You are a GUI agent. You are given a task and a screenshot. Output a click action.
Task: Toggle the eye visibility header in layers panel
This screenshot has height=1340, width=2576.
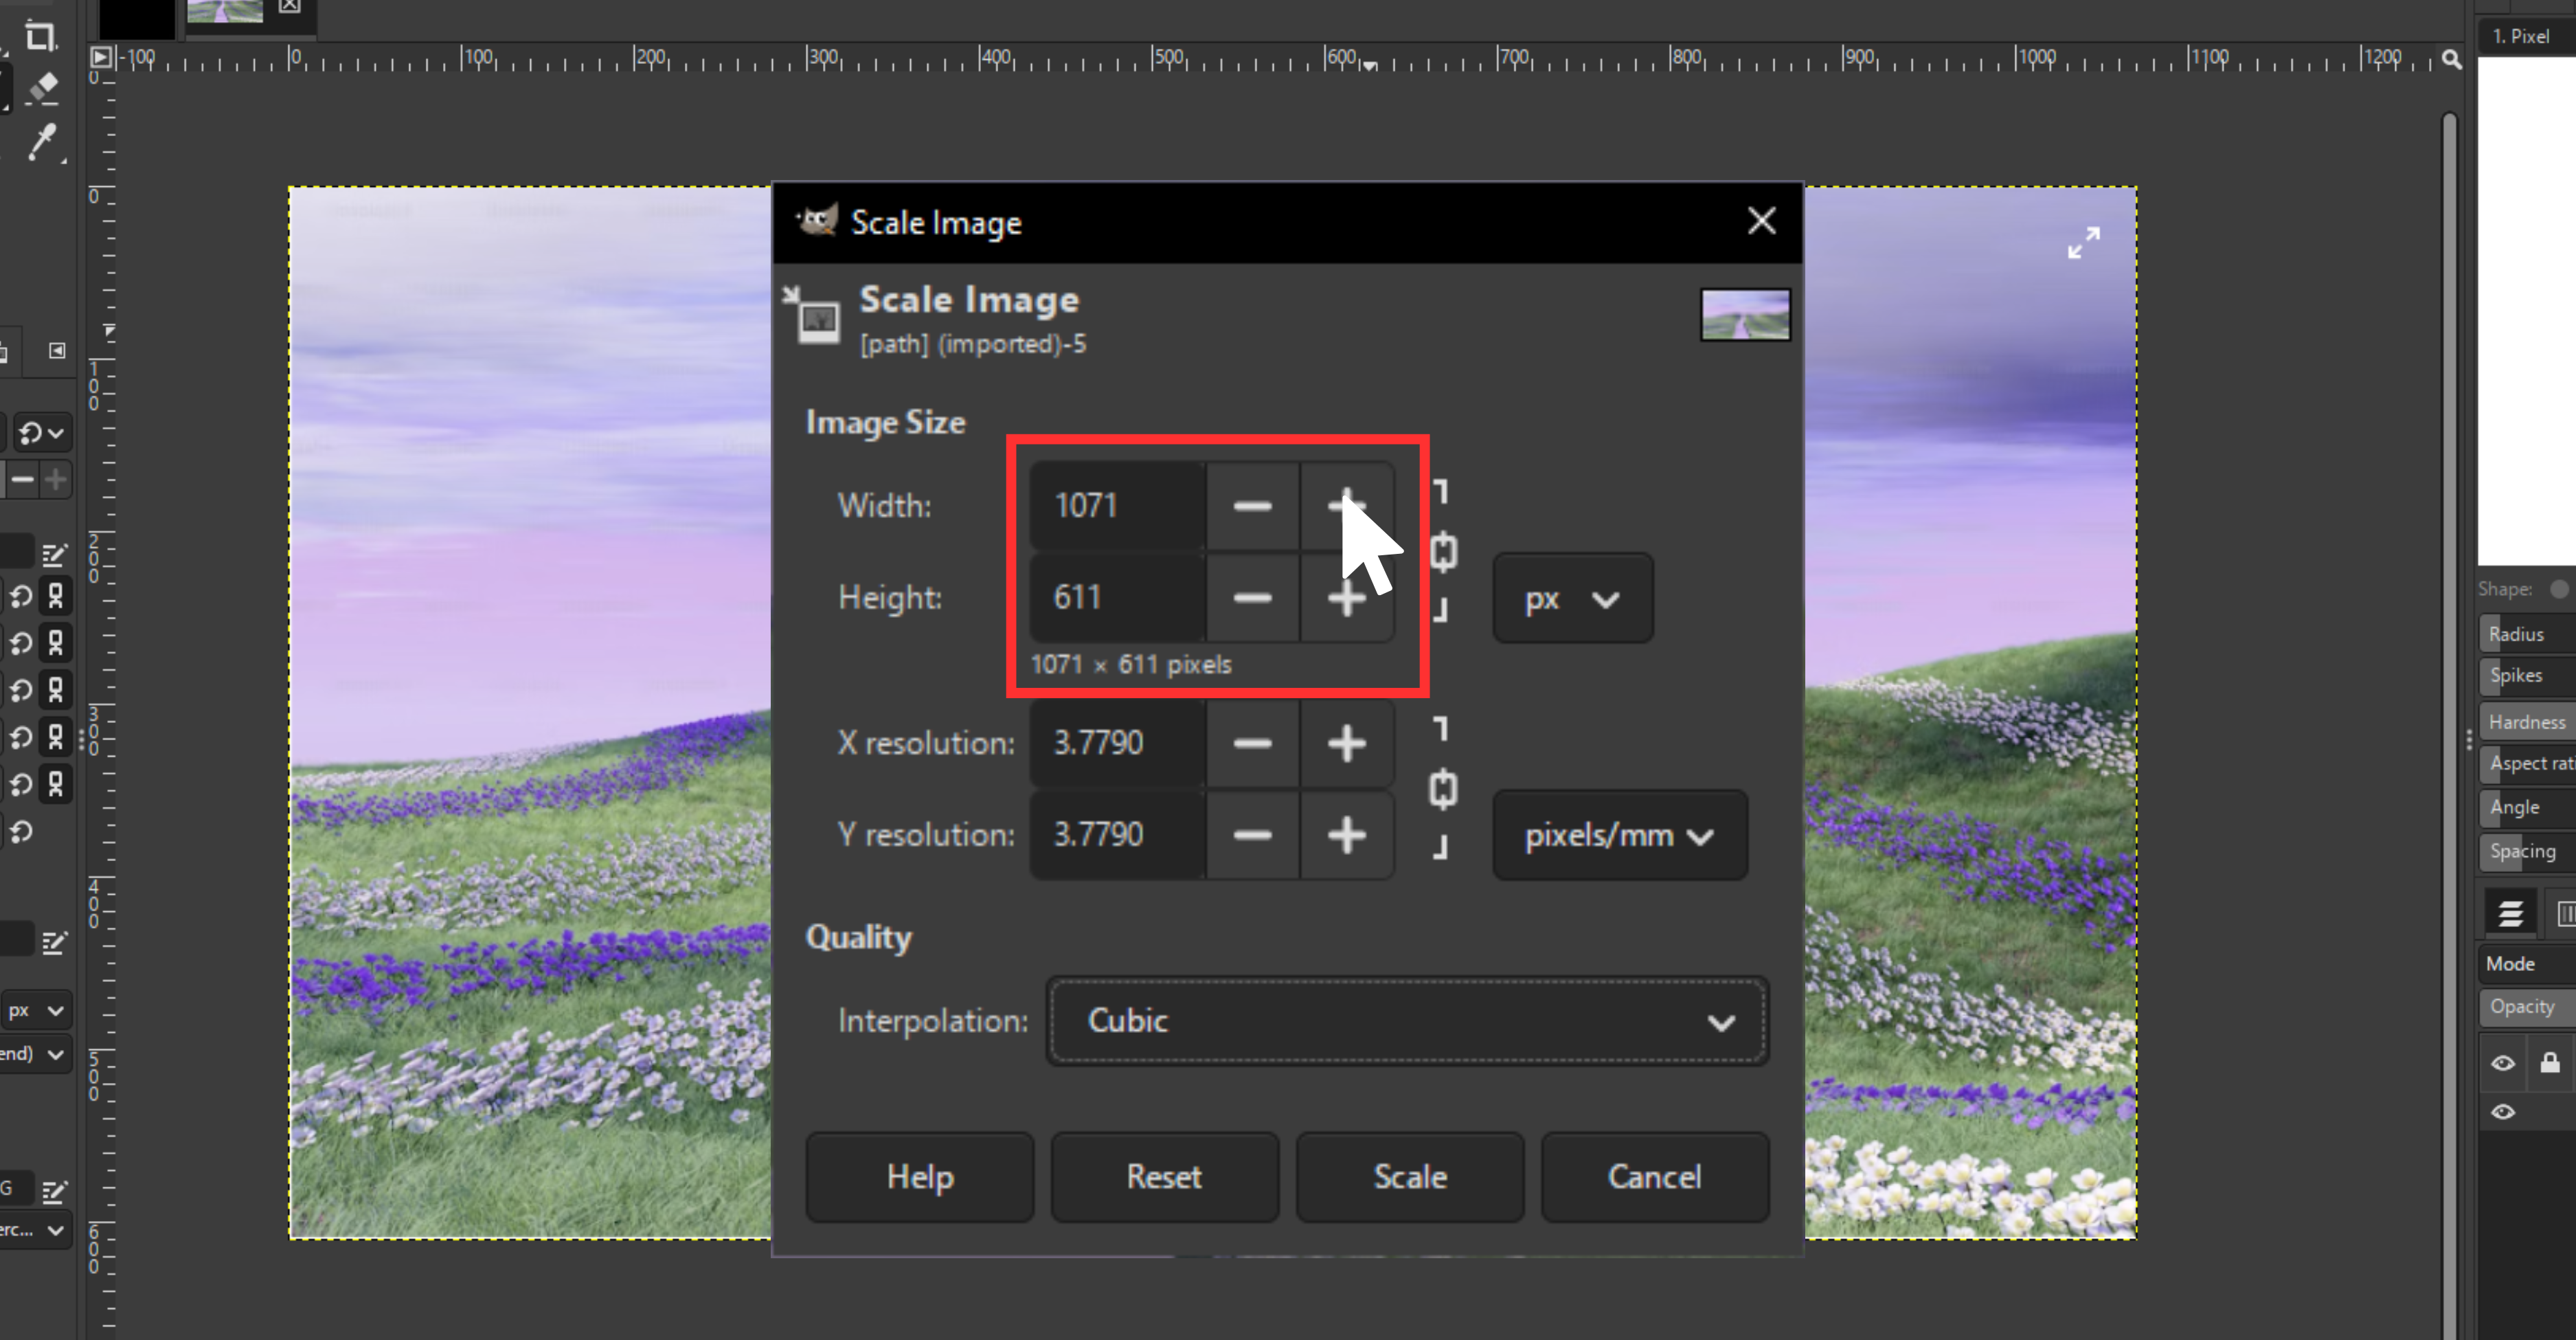2503,1064
